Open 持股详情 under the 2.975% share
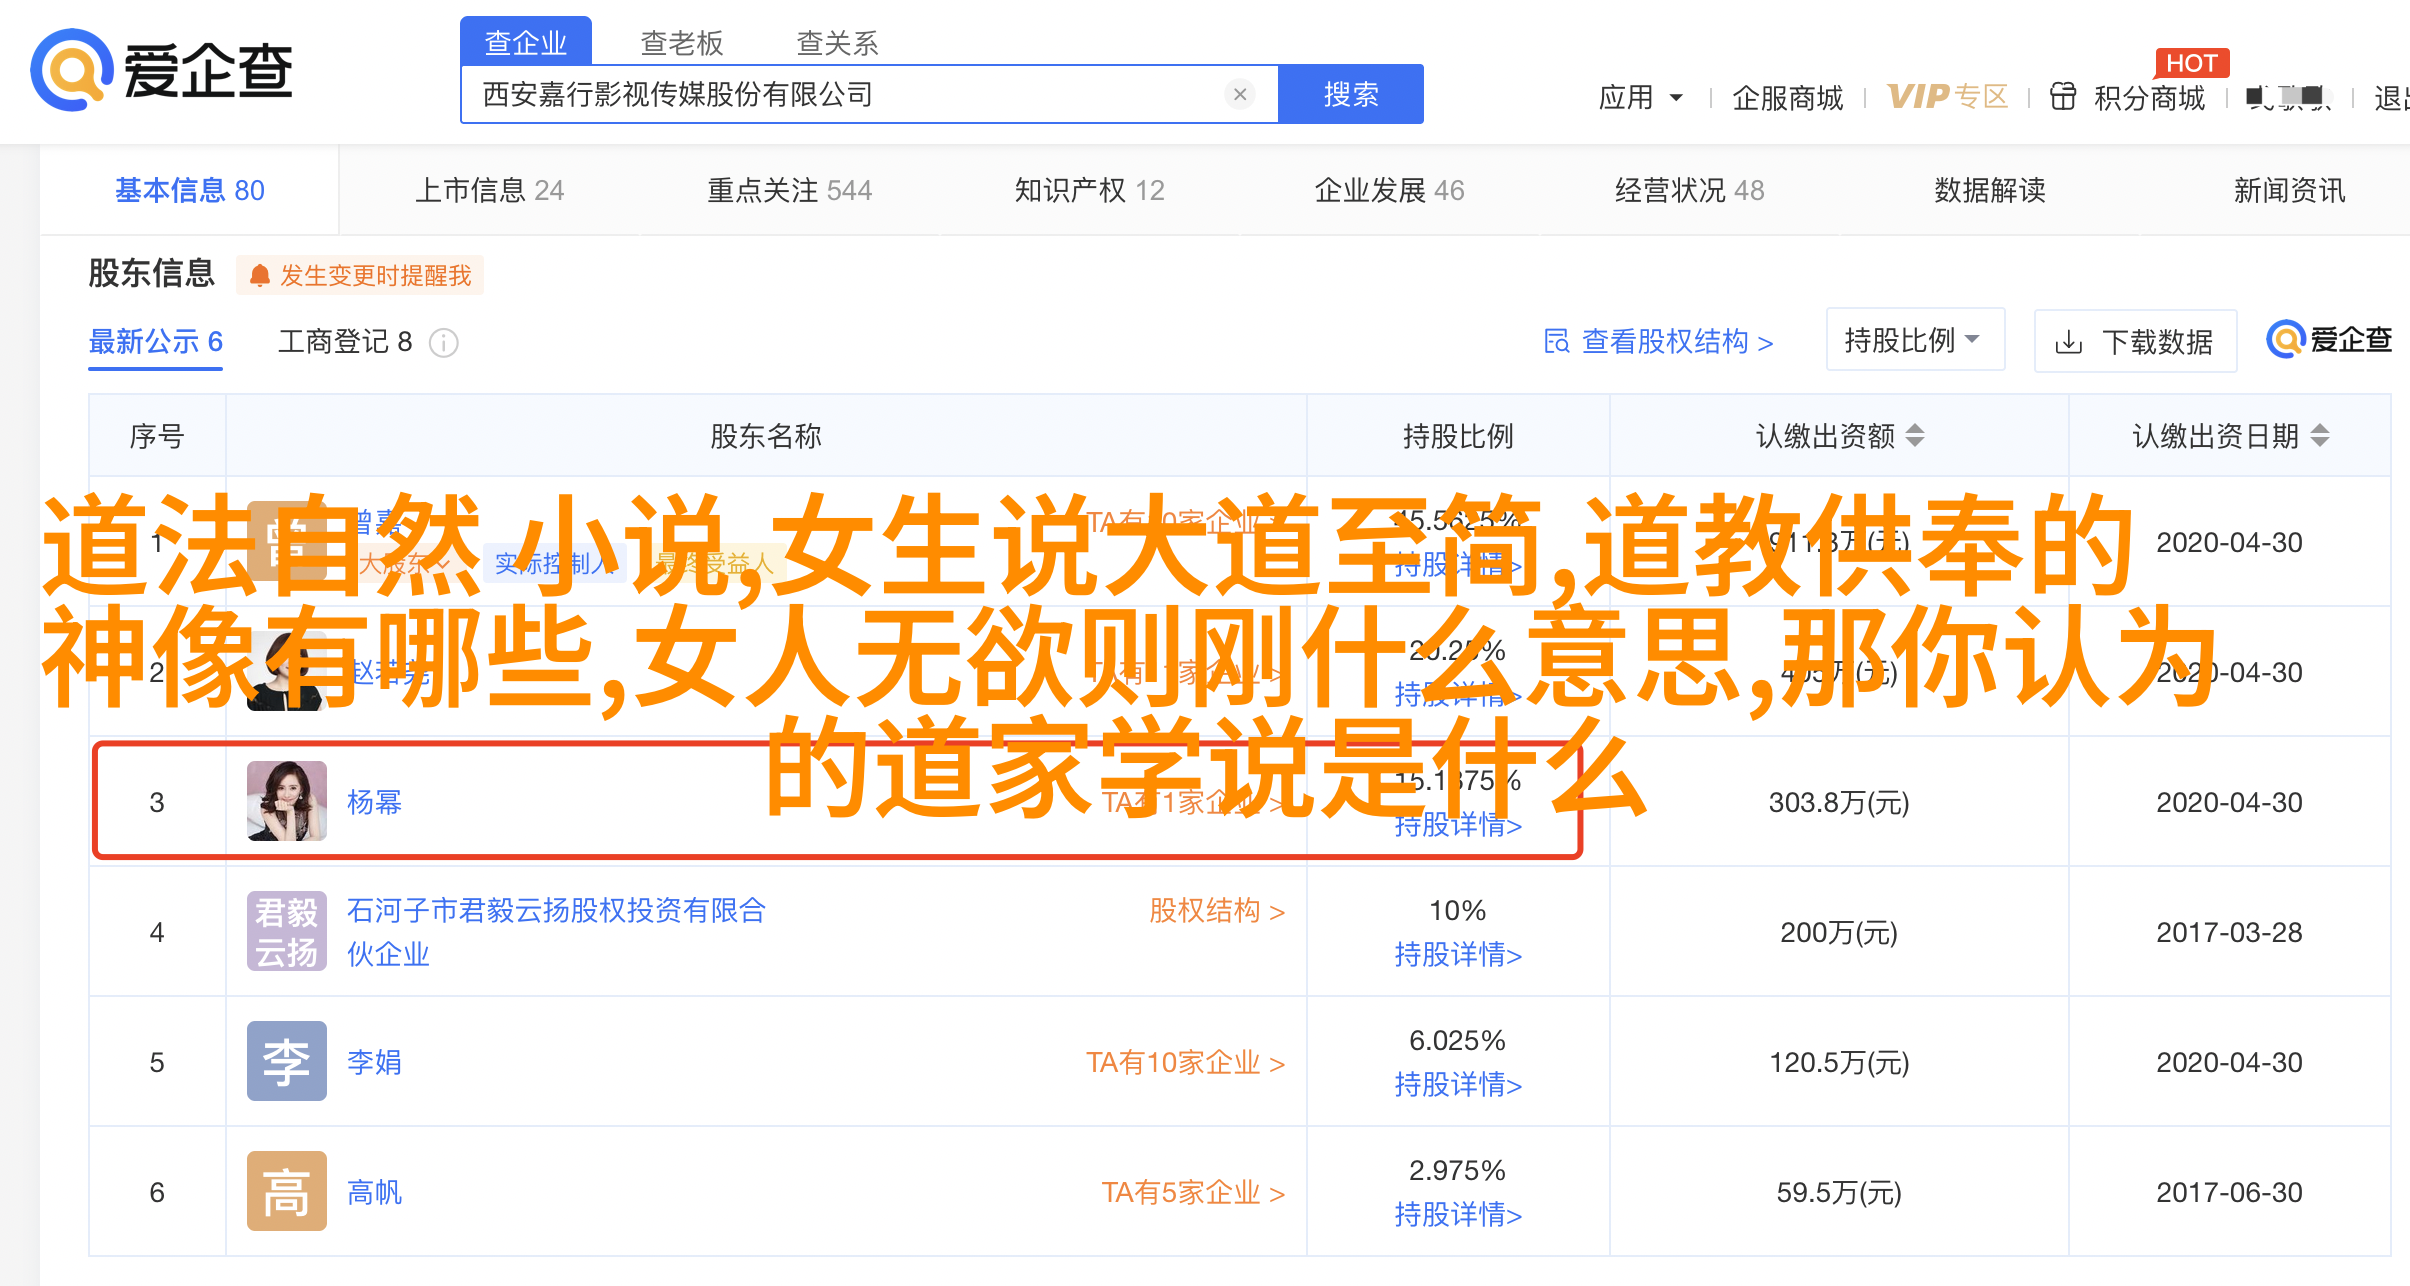 1458,1215
